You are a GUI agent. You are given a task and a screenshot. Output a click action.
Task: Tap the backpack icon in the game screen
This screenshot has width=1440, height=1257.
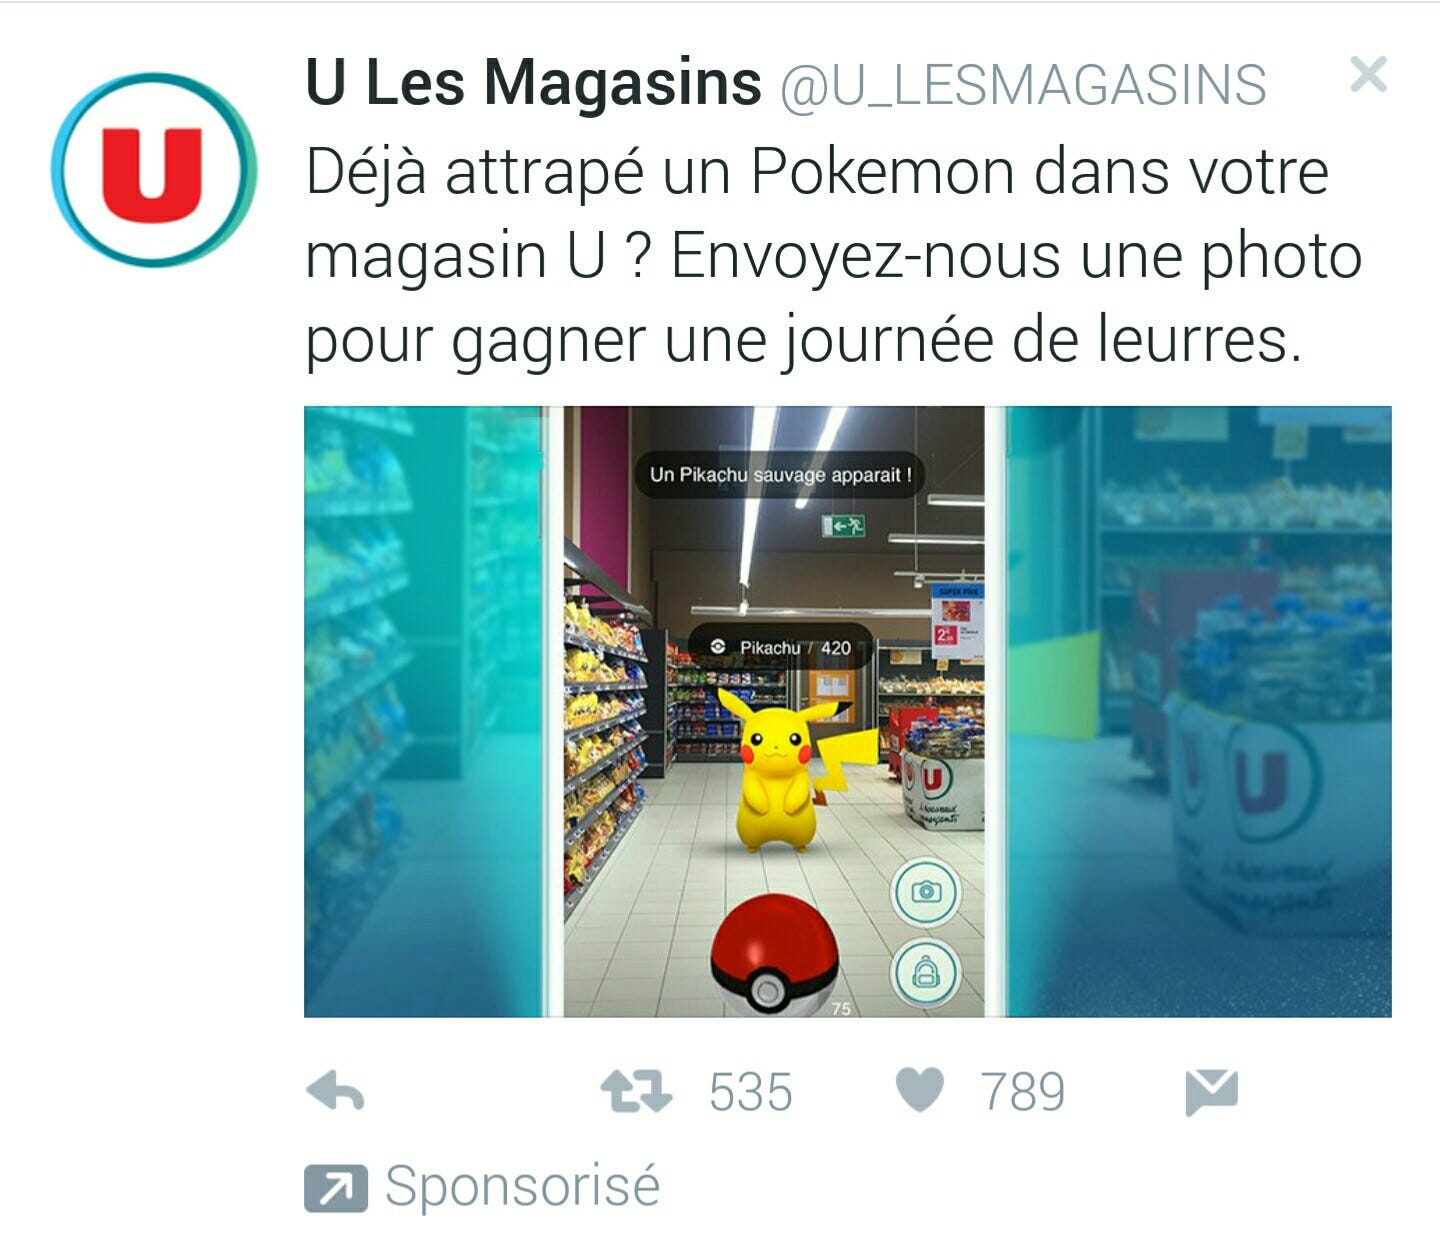pos(926,971)
